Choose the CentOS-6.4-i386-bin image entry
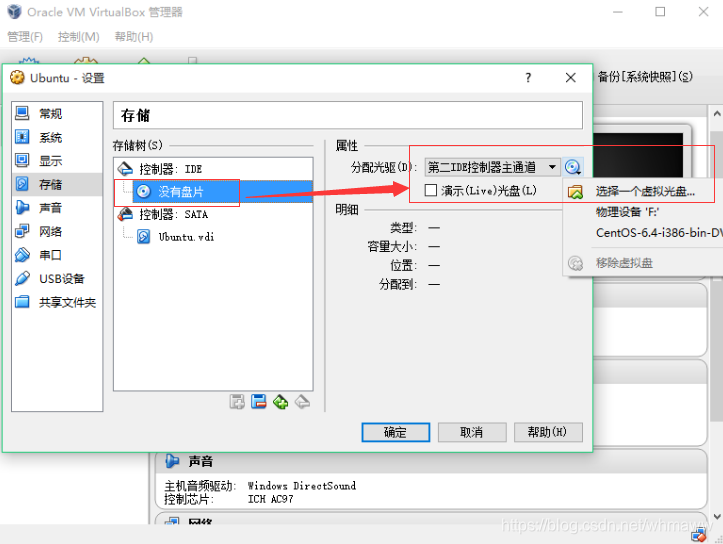The width and height of the screenshot is (723, 544). tap(643, 232)
